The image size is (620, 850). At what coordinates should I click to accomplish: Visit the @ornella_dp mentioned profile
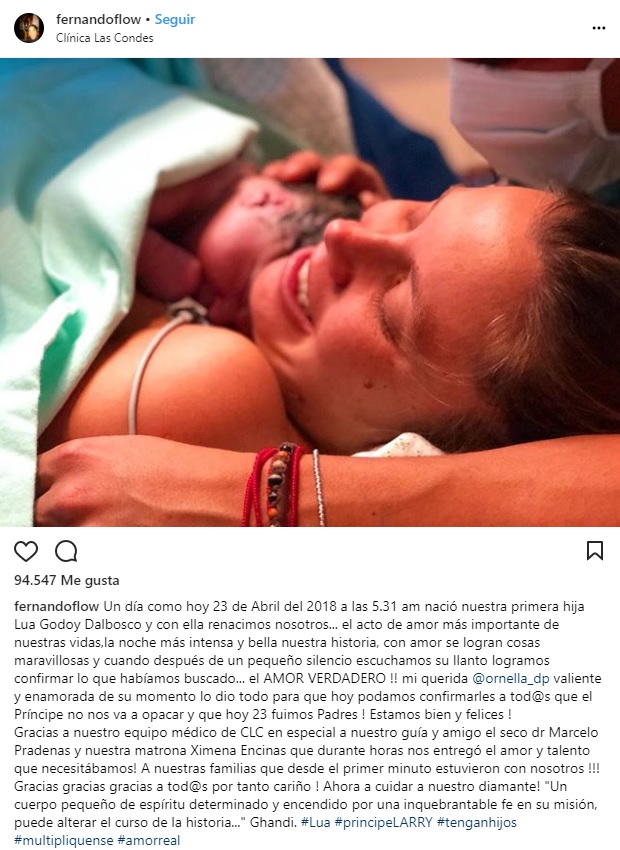click(x=510, y=679)
